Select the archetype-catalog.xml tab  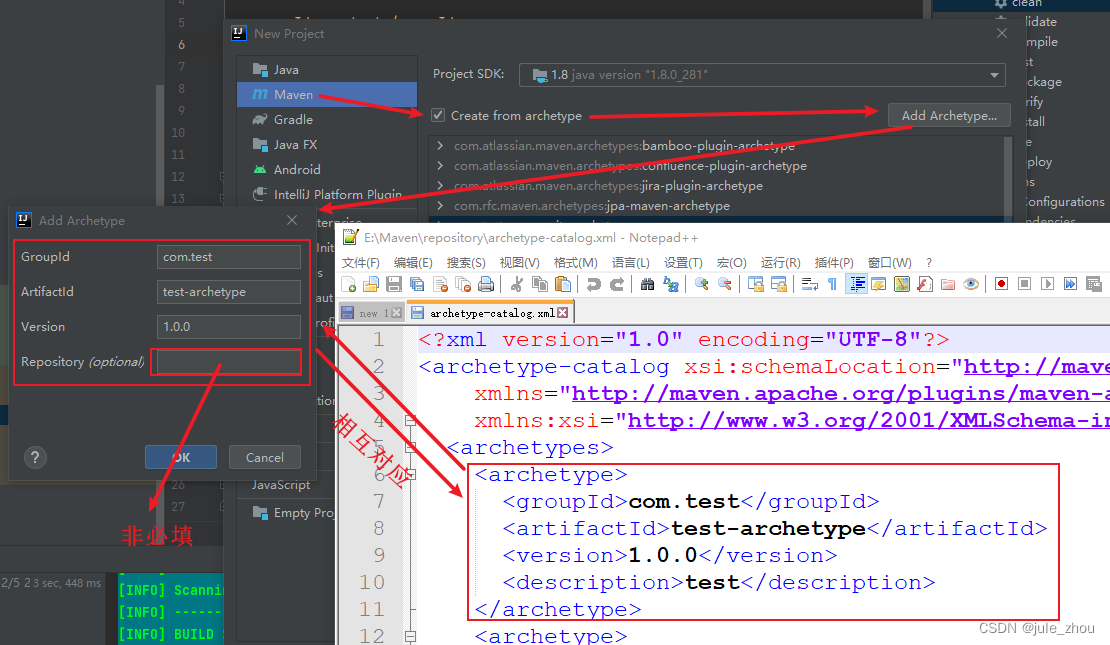[x=491, y=312]
